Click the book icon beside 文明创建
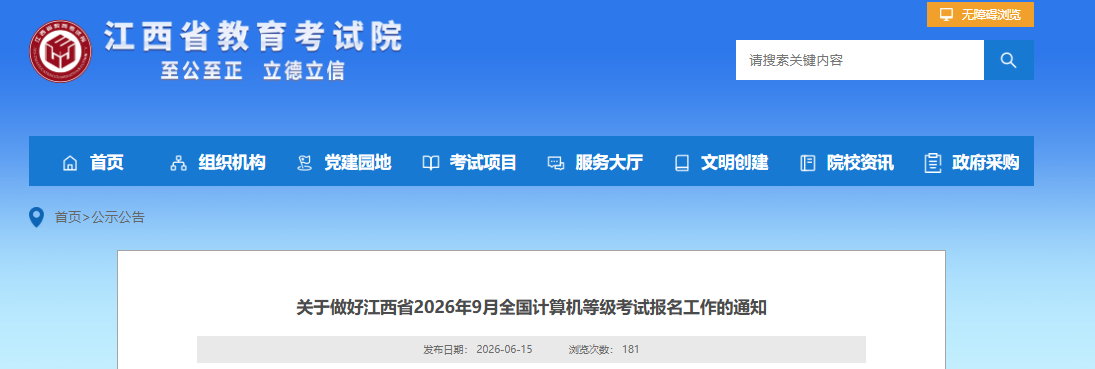1095x369 pixels. point(682,164)
